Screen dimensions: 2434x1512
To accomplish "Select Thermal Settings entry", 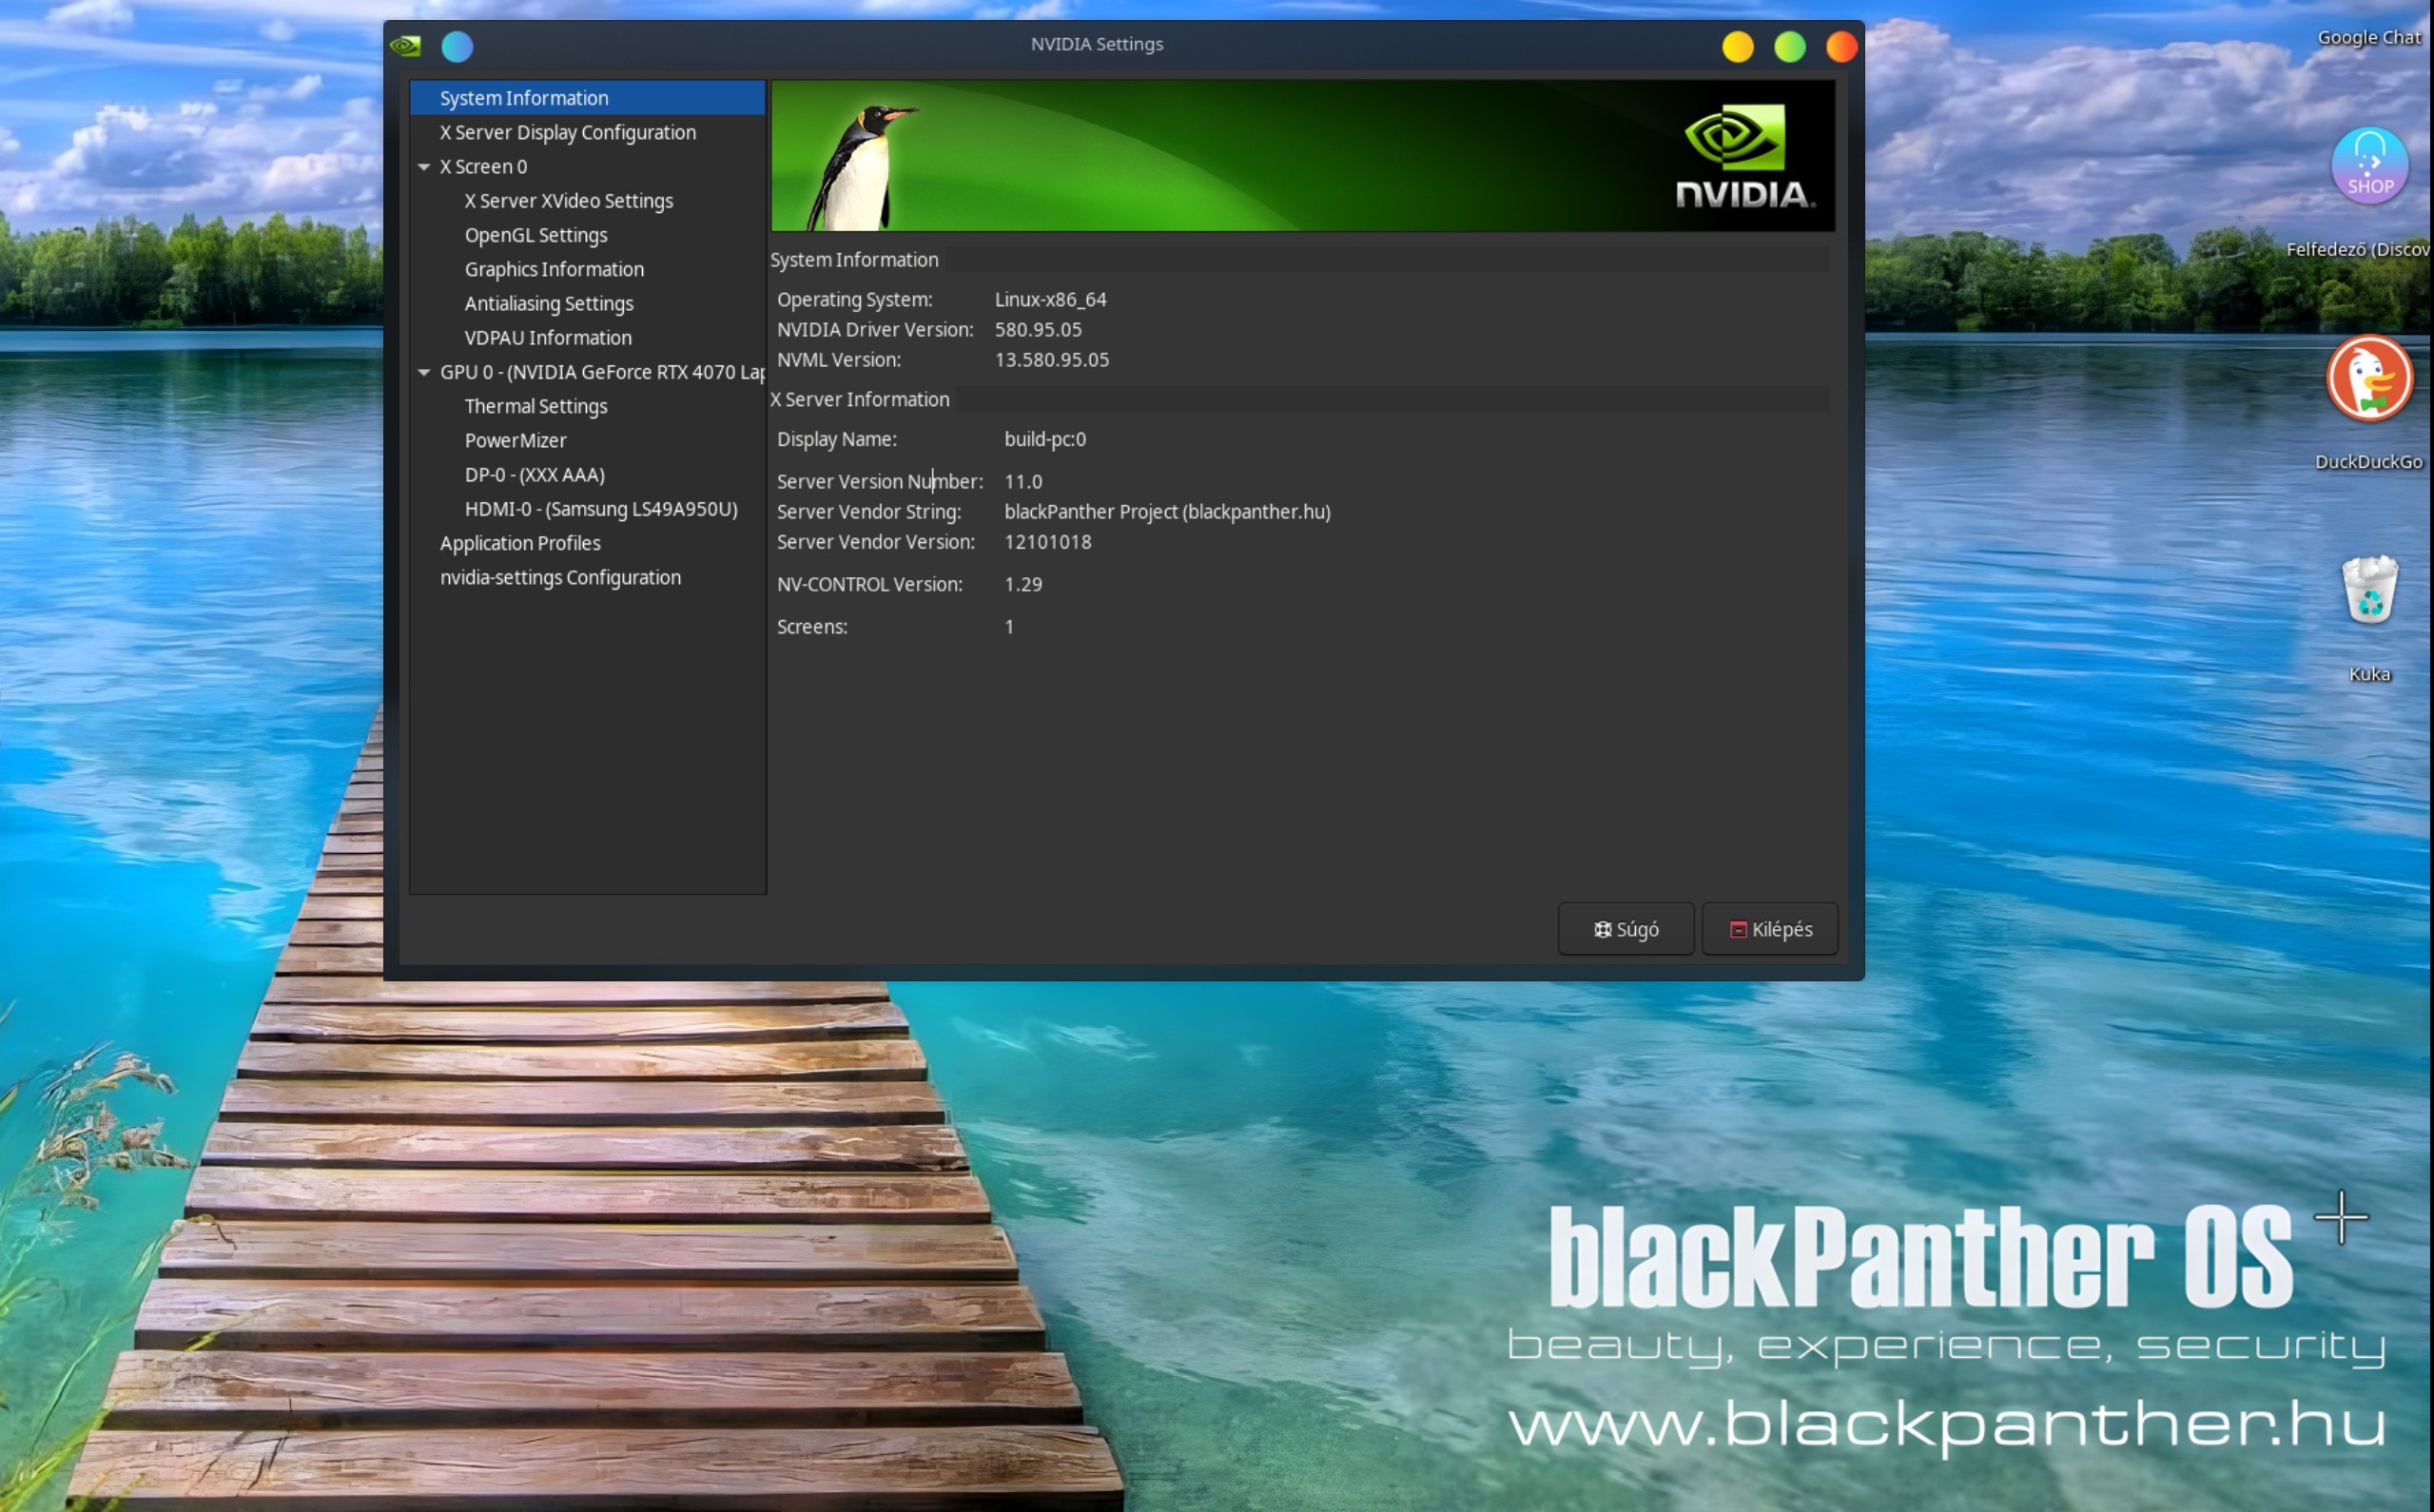I will 535,406.
